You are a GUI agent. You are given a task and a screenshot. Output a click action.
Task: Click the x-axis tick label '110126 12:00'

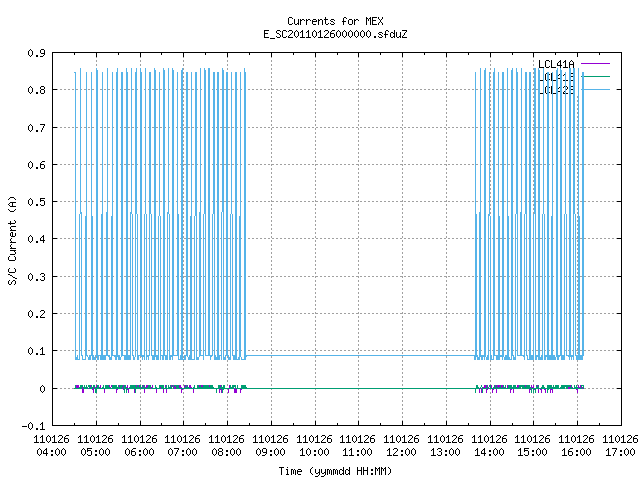coord(401,446)
